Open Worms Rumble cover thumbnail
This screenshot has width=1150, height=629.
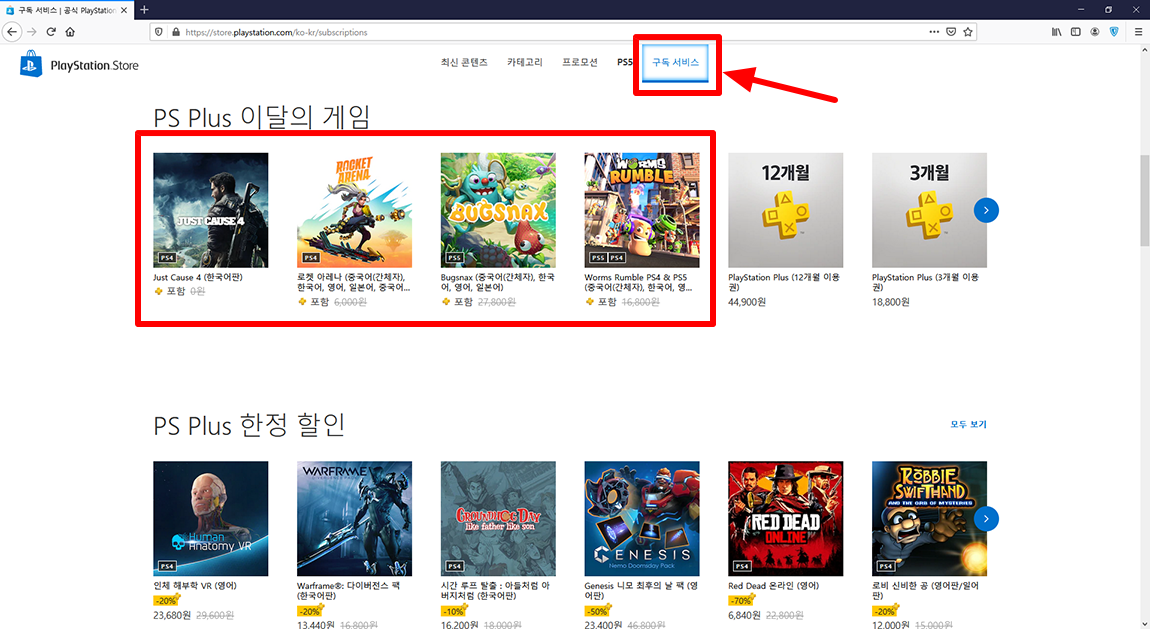(642, 210)
